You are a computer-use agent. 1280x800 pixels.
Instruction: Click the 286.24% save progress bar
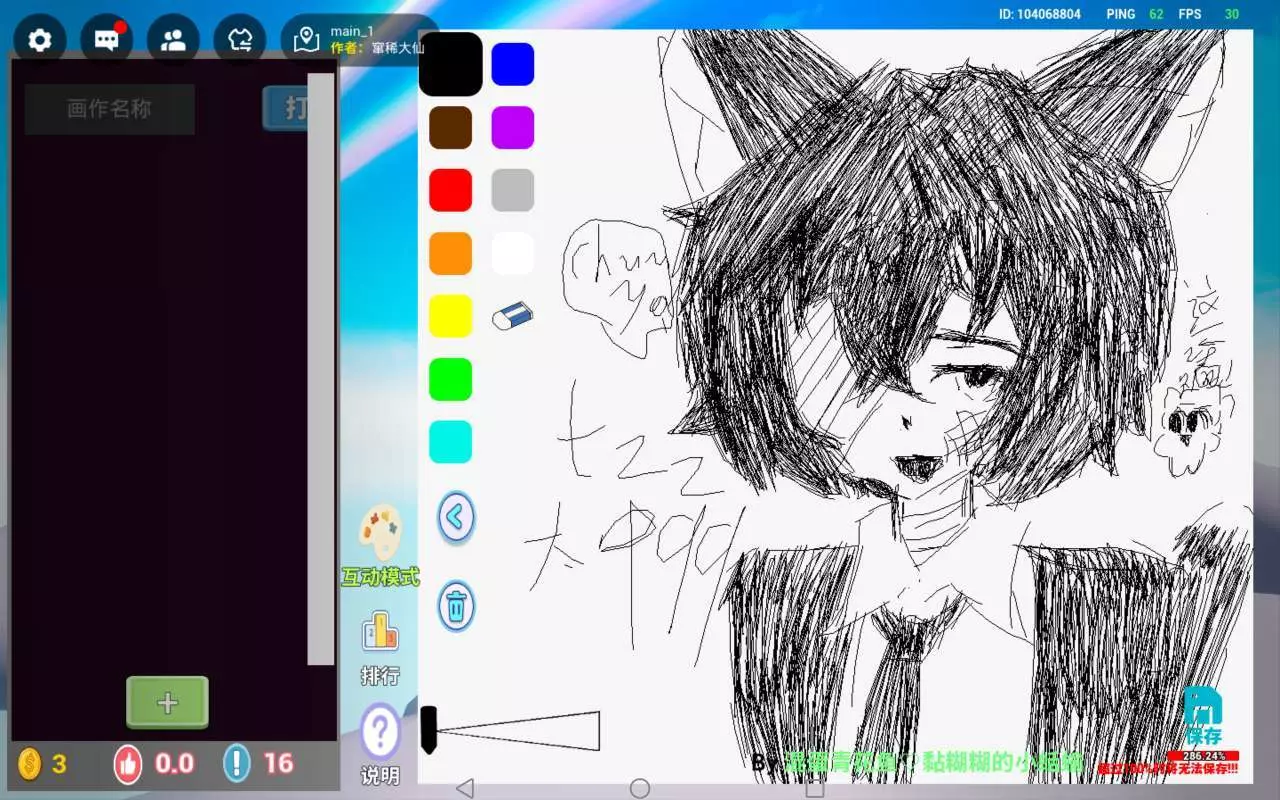1203,756
